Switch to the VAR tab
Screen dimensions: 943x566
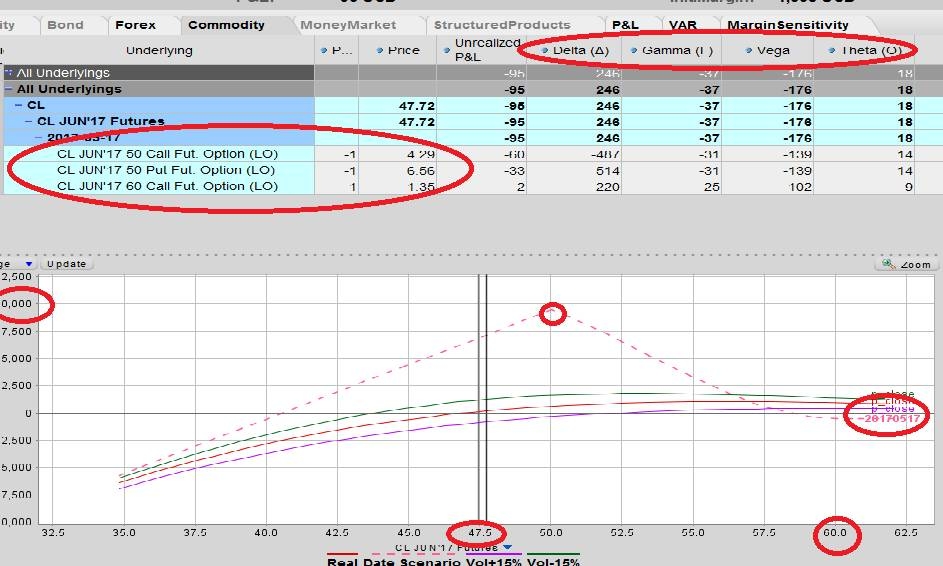coord(683,25)
